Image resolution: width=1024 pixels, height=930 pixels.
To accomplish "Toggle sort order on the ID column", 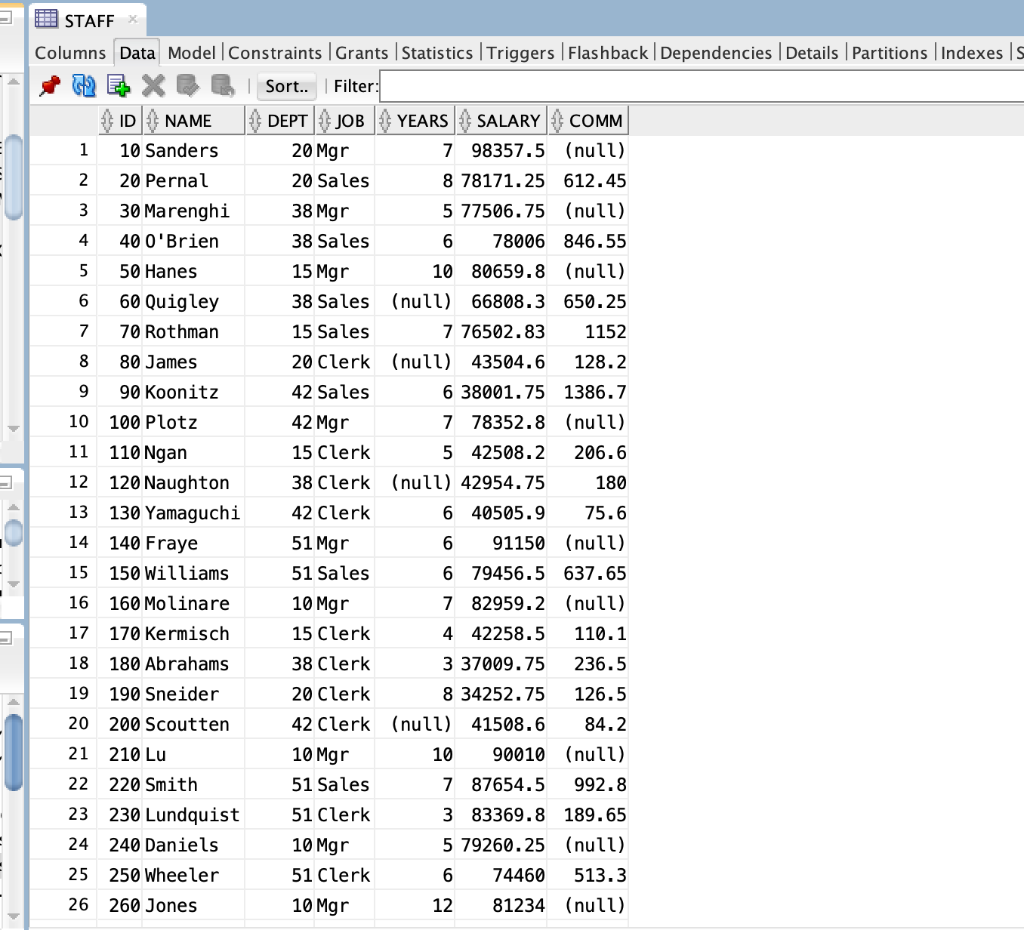I will (x=107, y=120).
